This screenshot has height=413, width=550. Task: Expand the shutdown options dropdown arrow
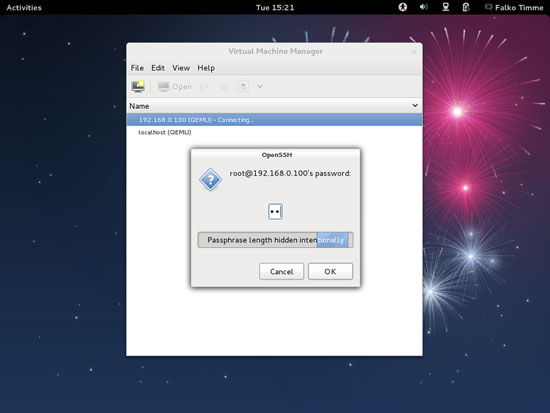click(x=260, y=86)
